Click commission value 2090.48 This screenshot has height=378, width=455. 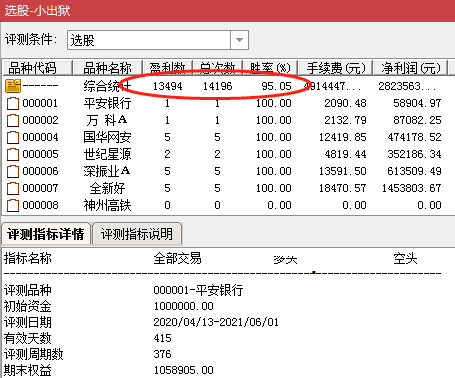[x=345, y=103]
